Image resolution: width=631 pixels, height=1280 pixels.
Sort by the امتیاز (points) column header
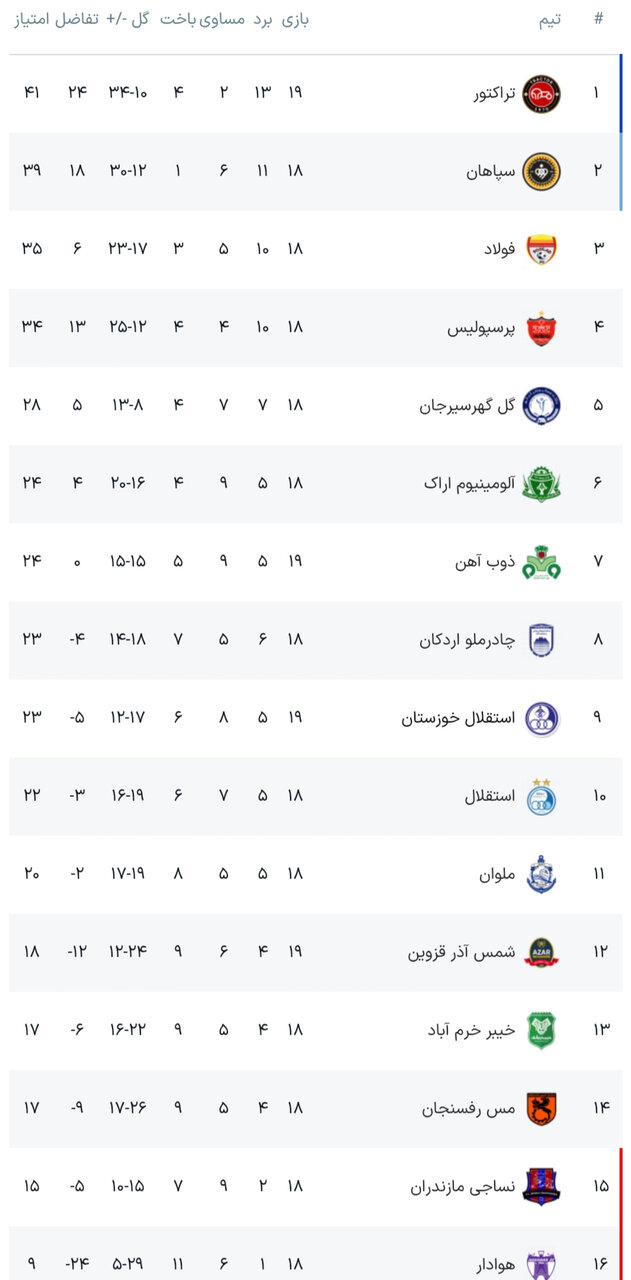[33, 20]
